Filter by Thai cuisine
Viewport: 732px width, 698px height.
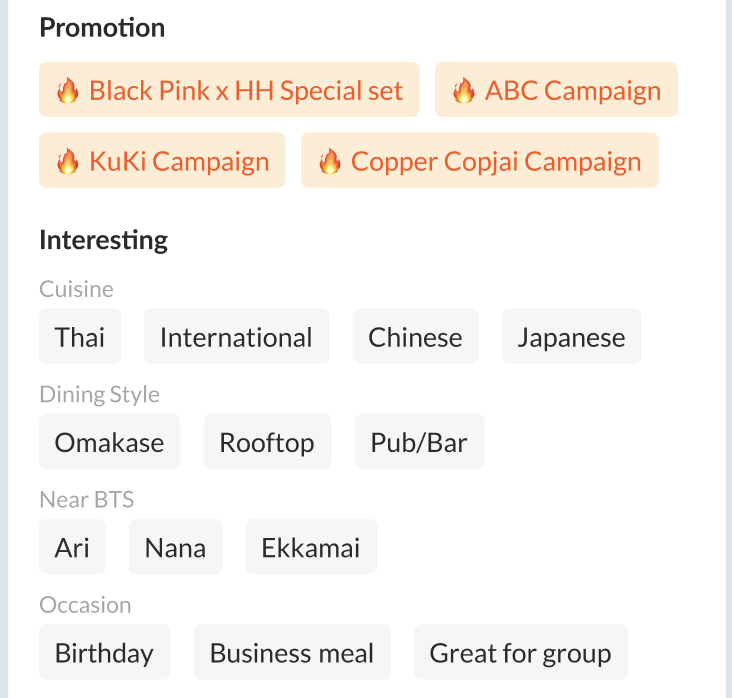tap(80, 337)
